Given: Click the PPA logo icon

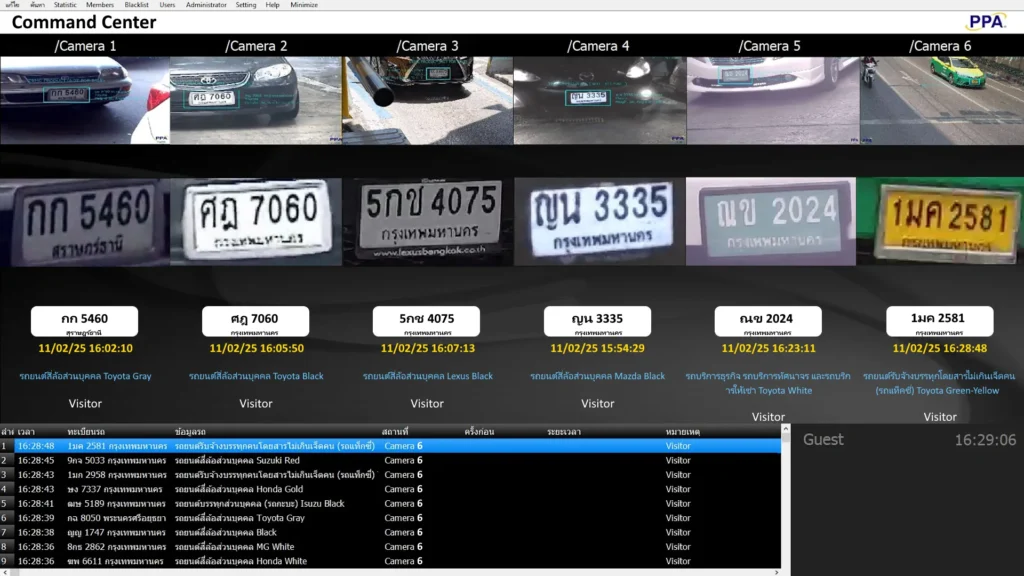Looking at the screenshot, I should click(x=986, y=22).
